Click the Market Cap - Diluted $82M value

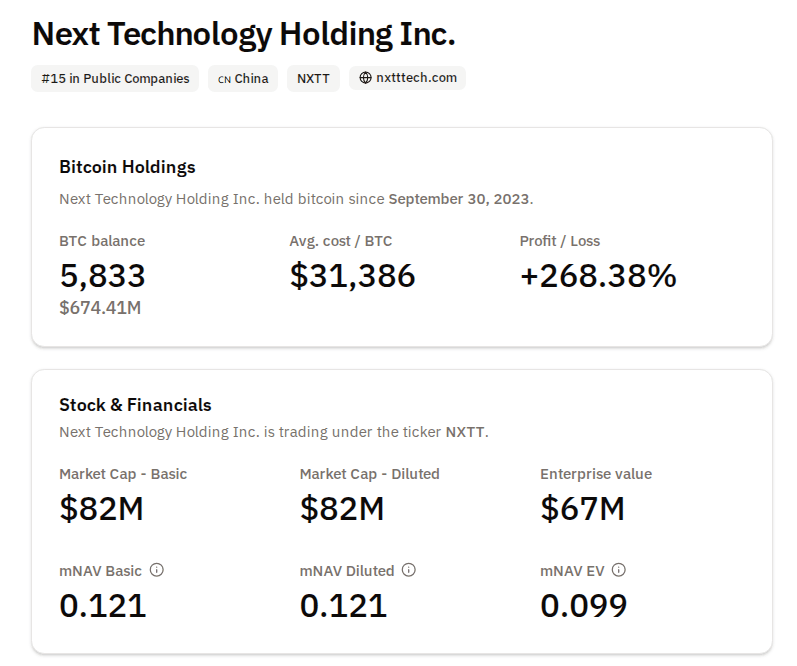tap(342, 508)
